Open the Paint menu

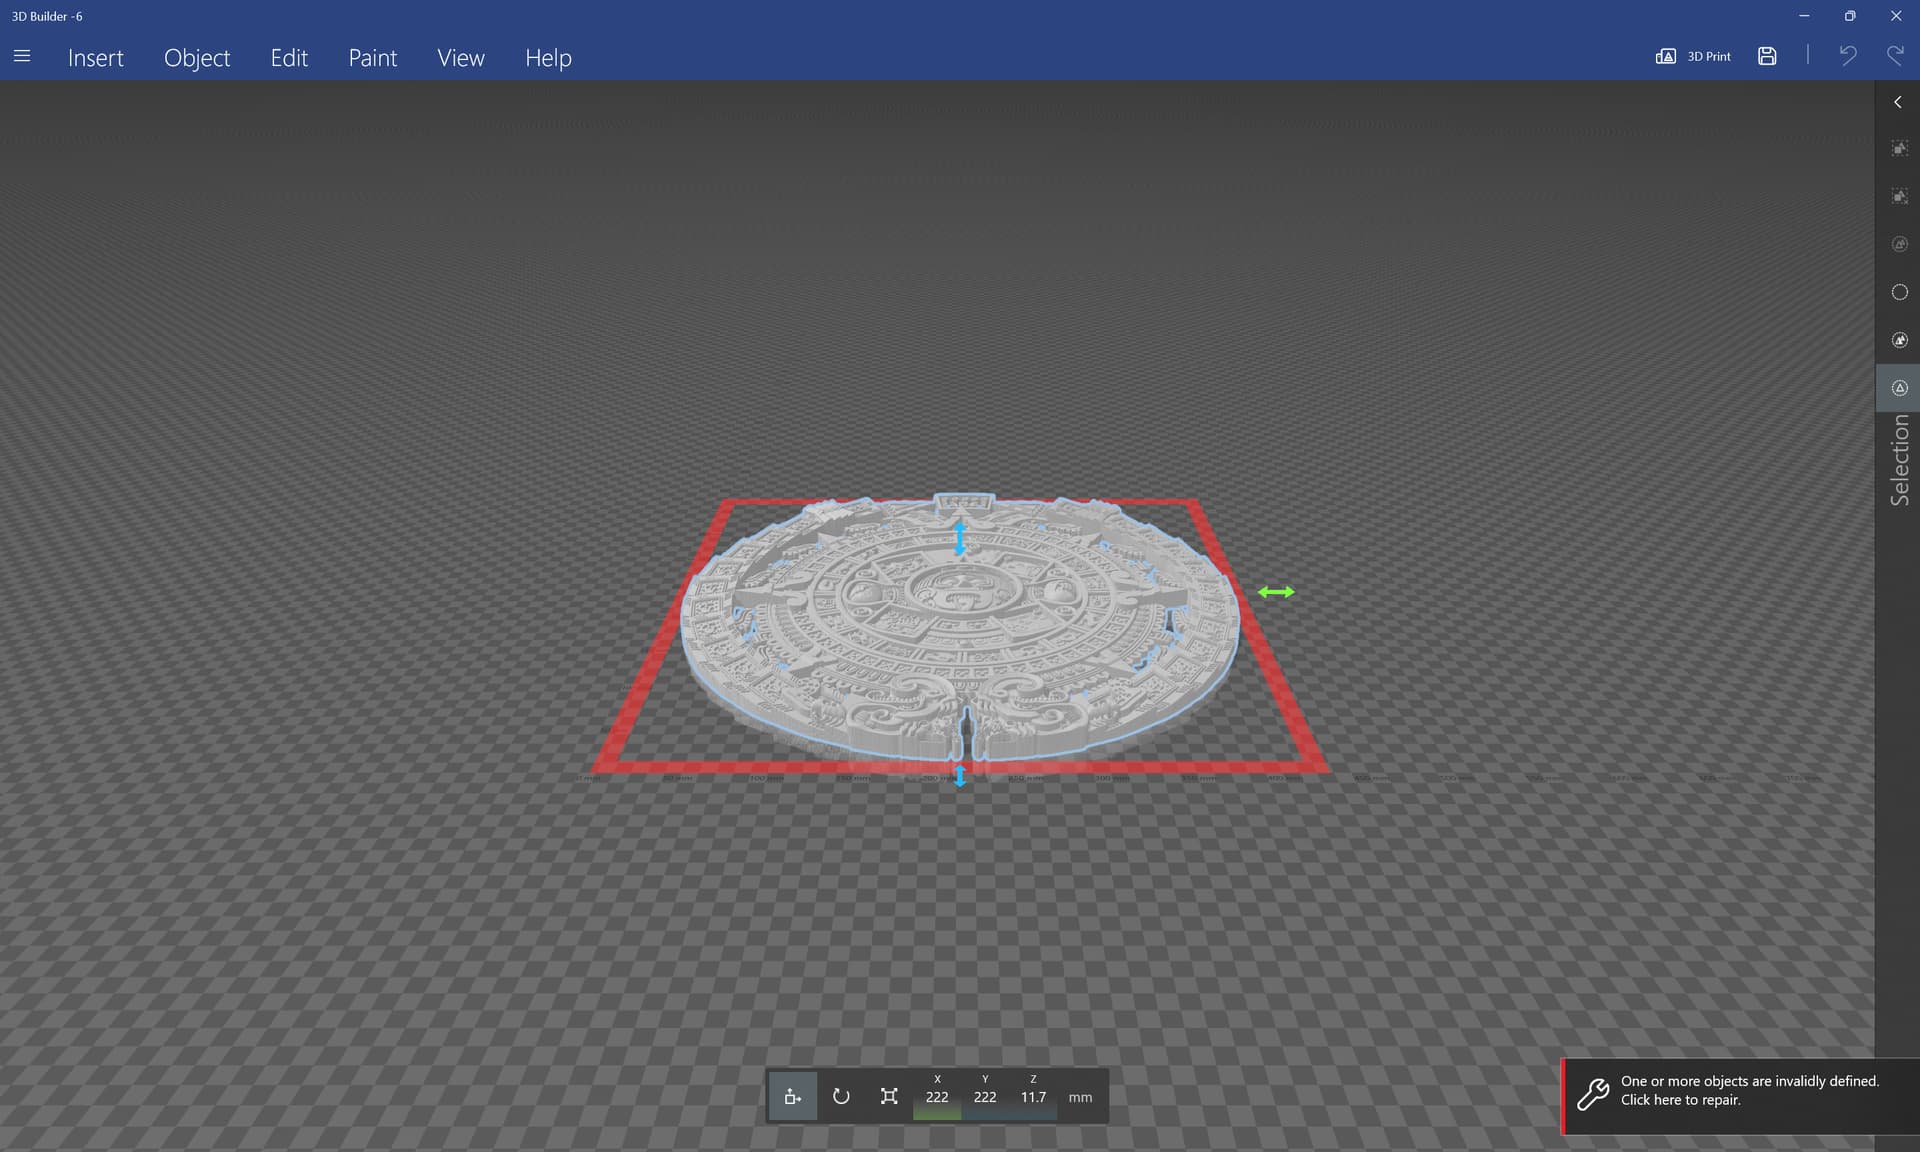pyautogui.click(x=373, y=58)
